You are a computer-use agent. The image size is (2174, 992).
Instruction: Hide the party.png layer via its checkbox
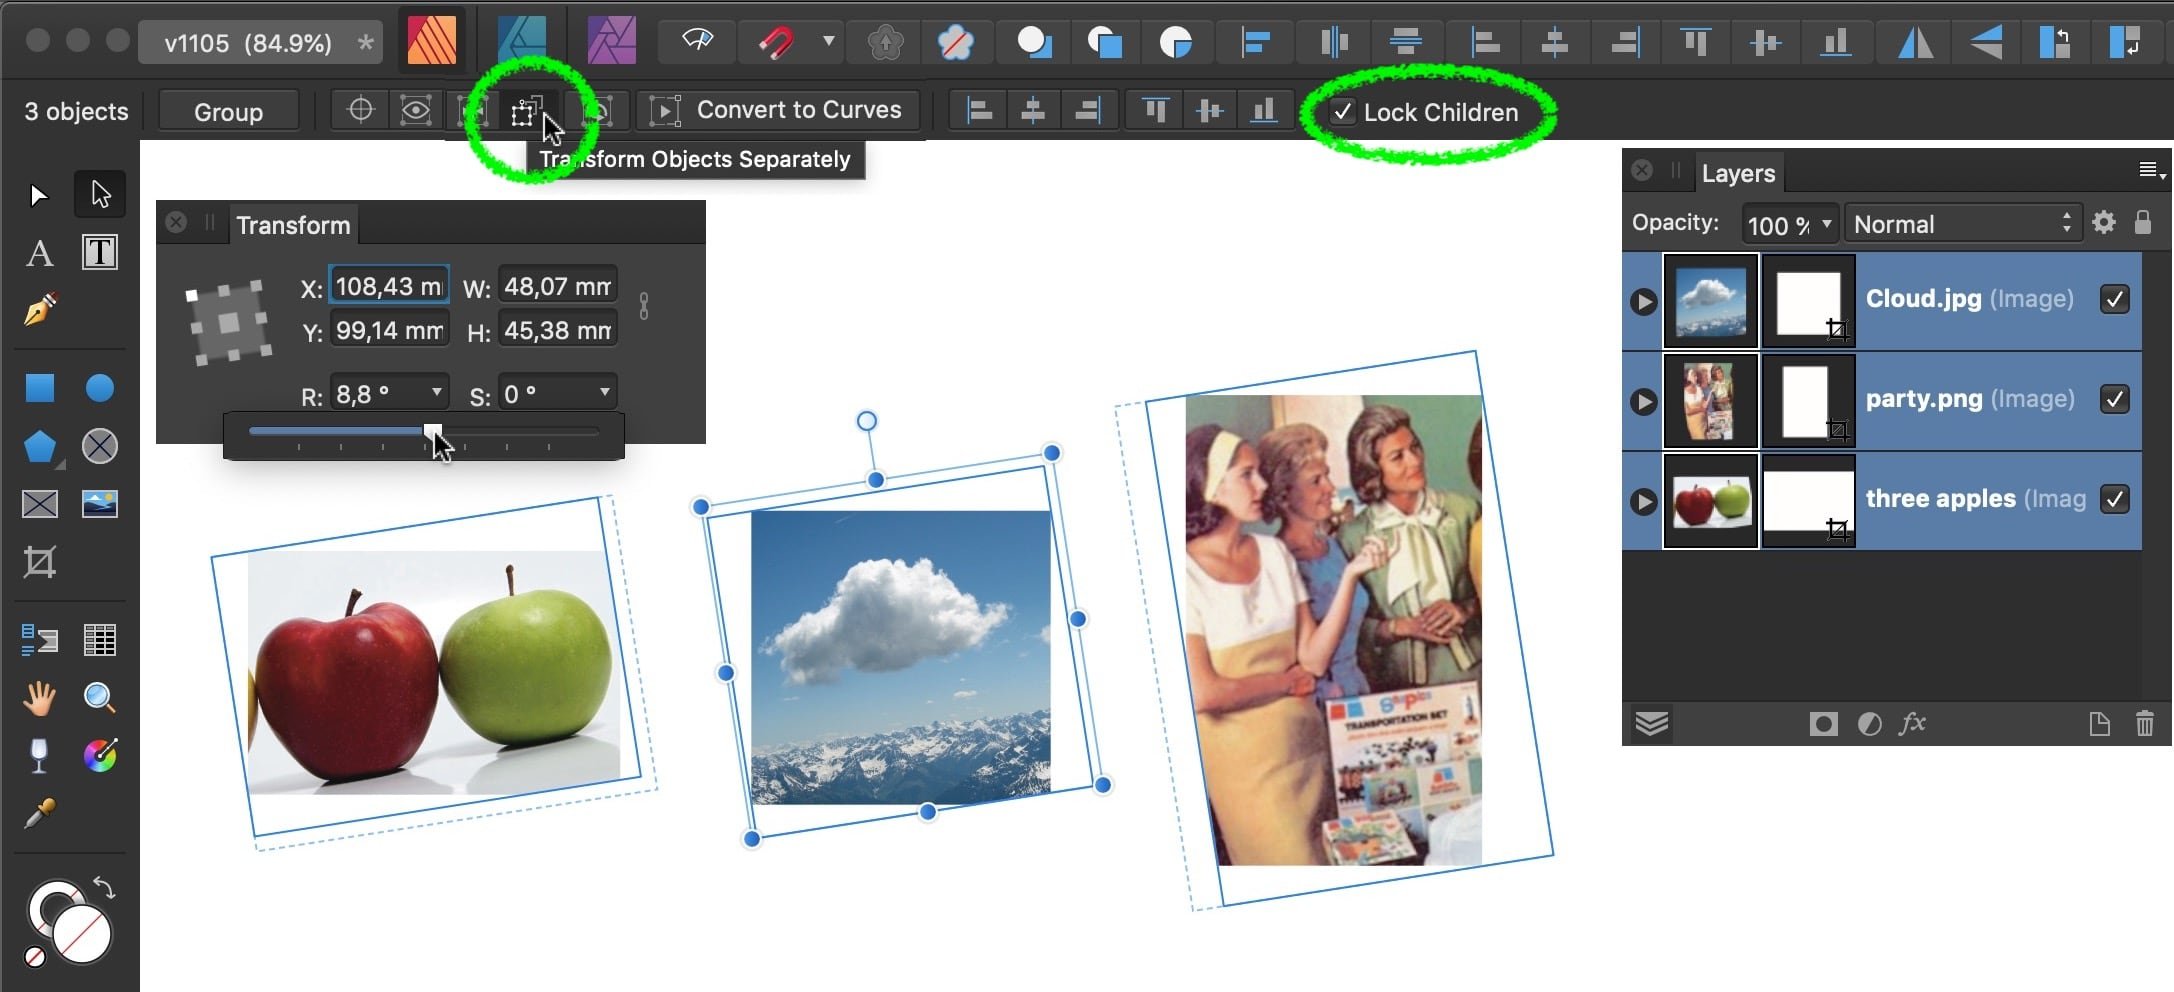2114,399
